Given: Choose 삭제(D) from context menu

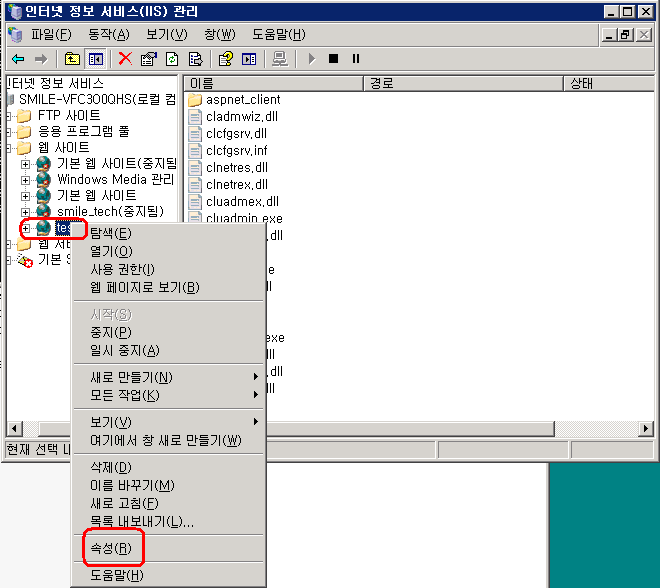Looking at the screenshot, I should tap(168, 467).
